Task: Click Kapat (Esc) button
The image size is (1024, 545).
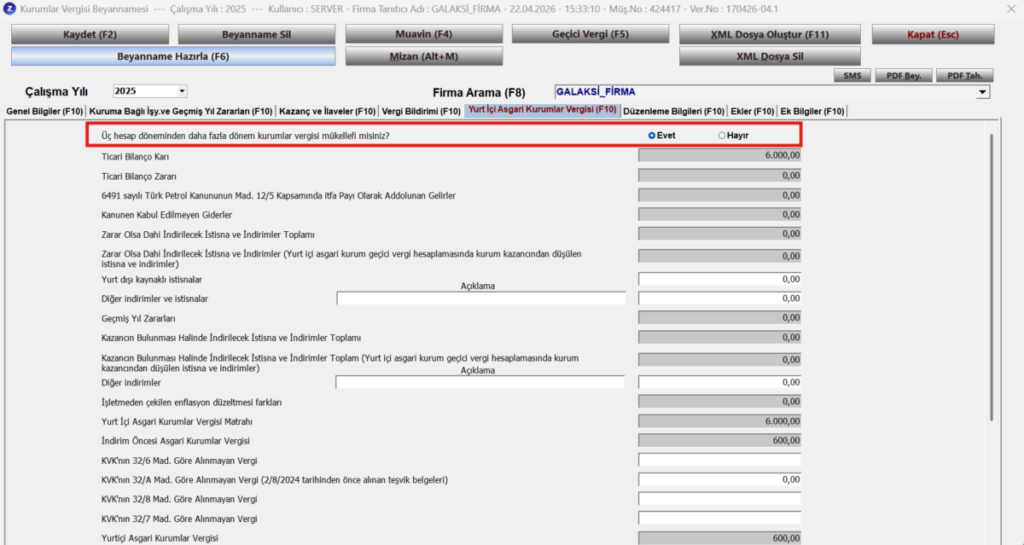Action: click(933, 35)
